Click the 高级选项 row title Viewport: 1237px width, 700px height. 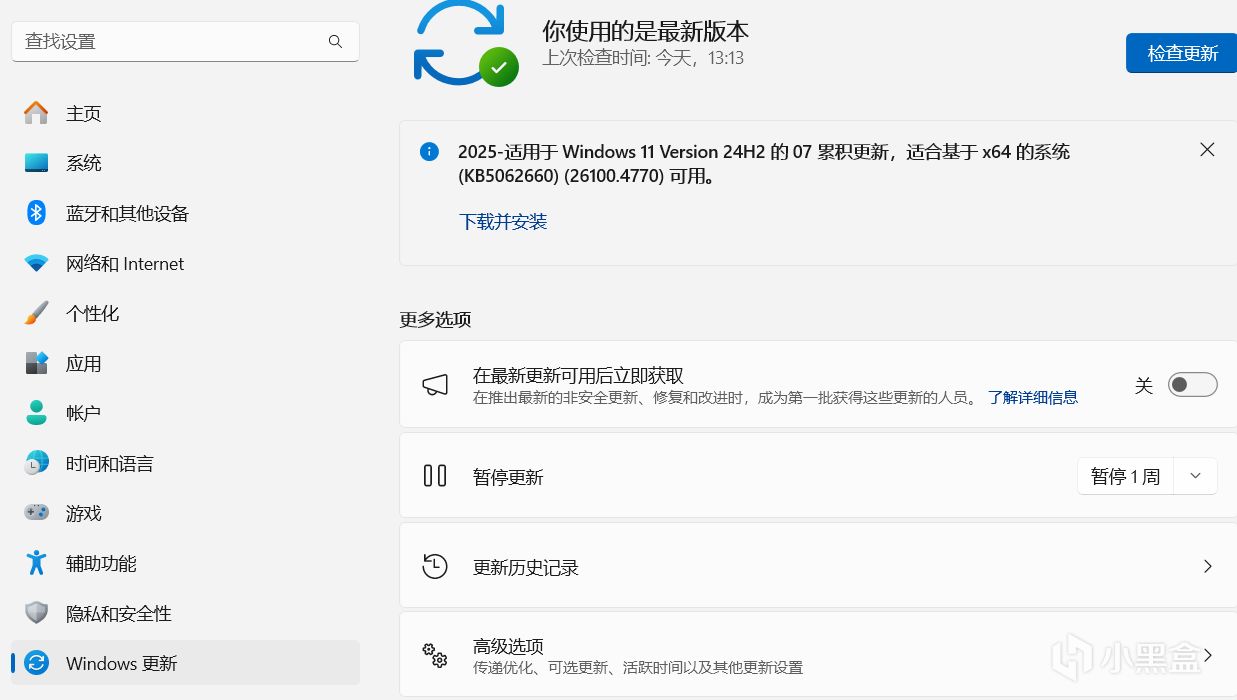(508, 646)
